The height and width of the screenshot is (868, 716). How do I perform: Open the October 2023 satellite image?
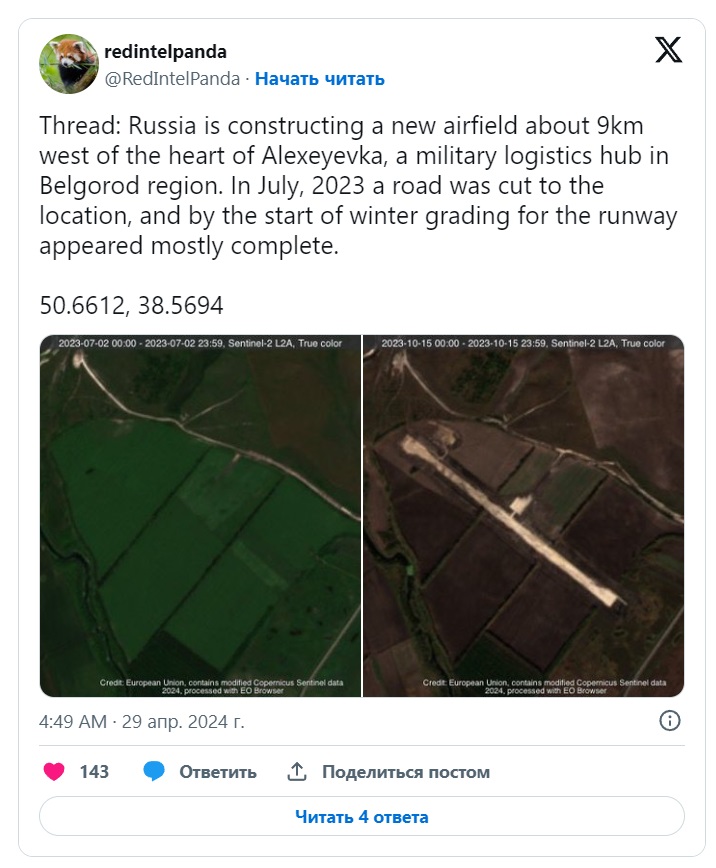point(524,516)
